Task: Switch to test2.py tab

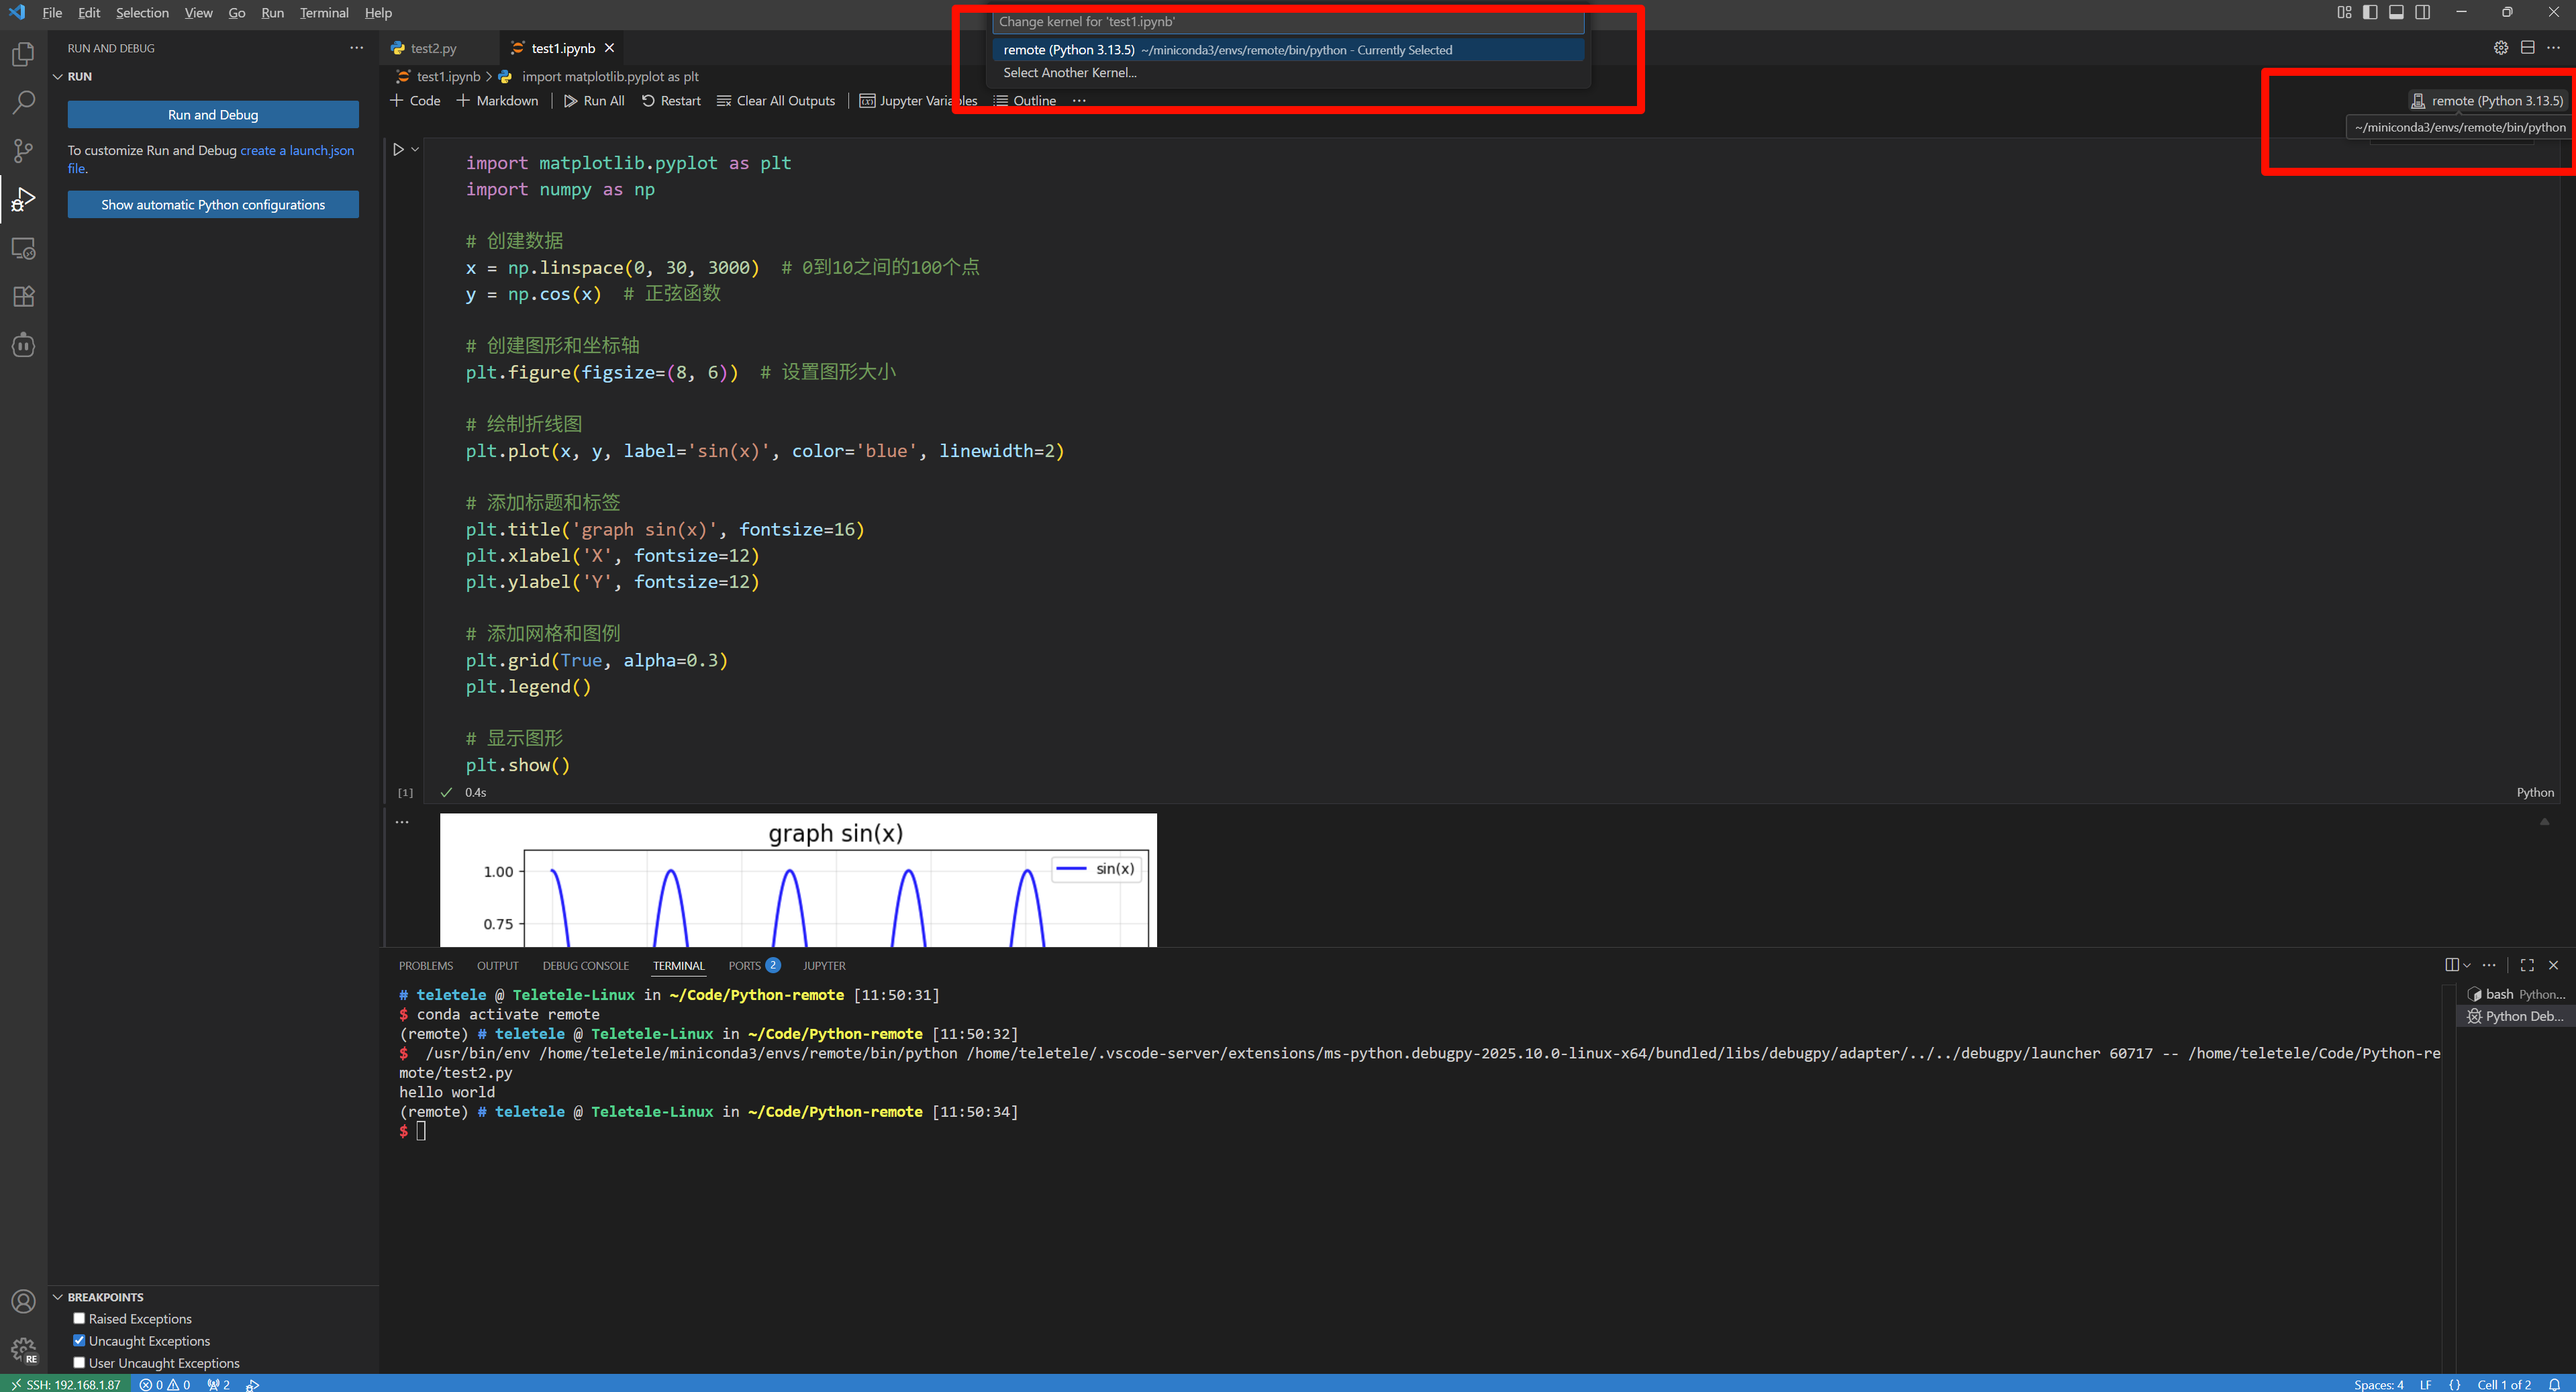Action: point(433,48)
